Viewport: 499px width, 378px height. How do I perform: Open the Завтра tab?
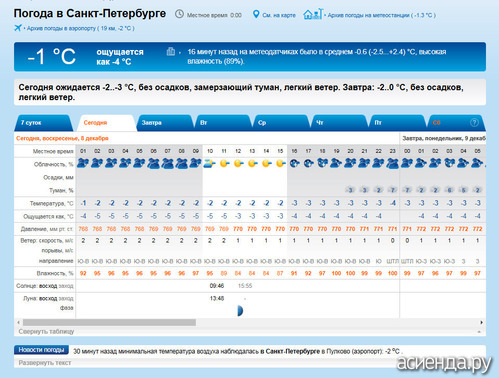click(164, 123)
